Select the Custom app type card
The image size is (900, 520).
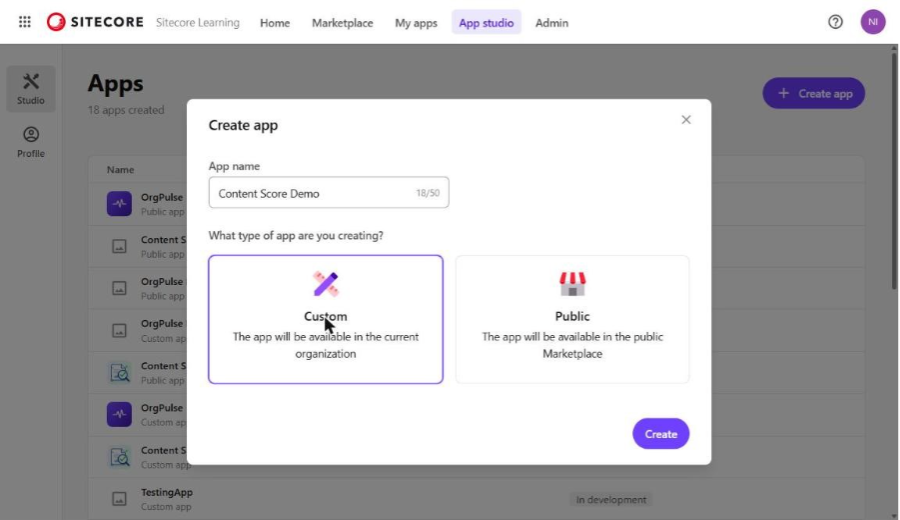point(325,319)
